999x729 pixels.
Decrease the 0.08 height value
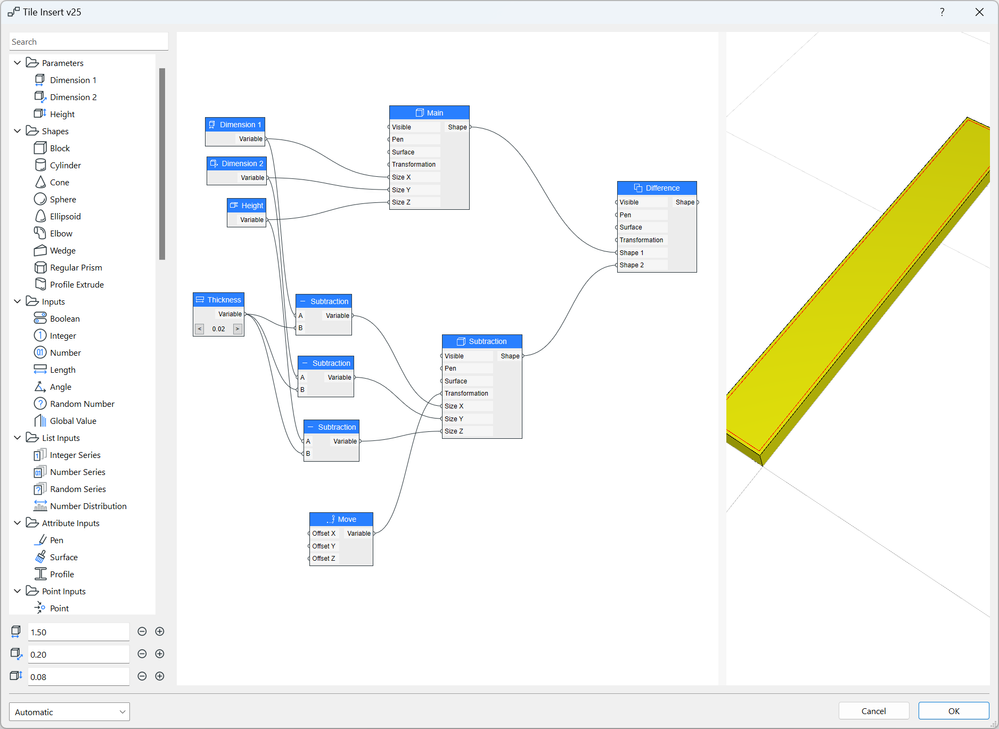142,676
